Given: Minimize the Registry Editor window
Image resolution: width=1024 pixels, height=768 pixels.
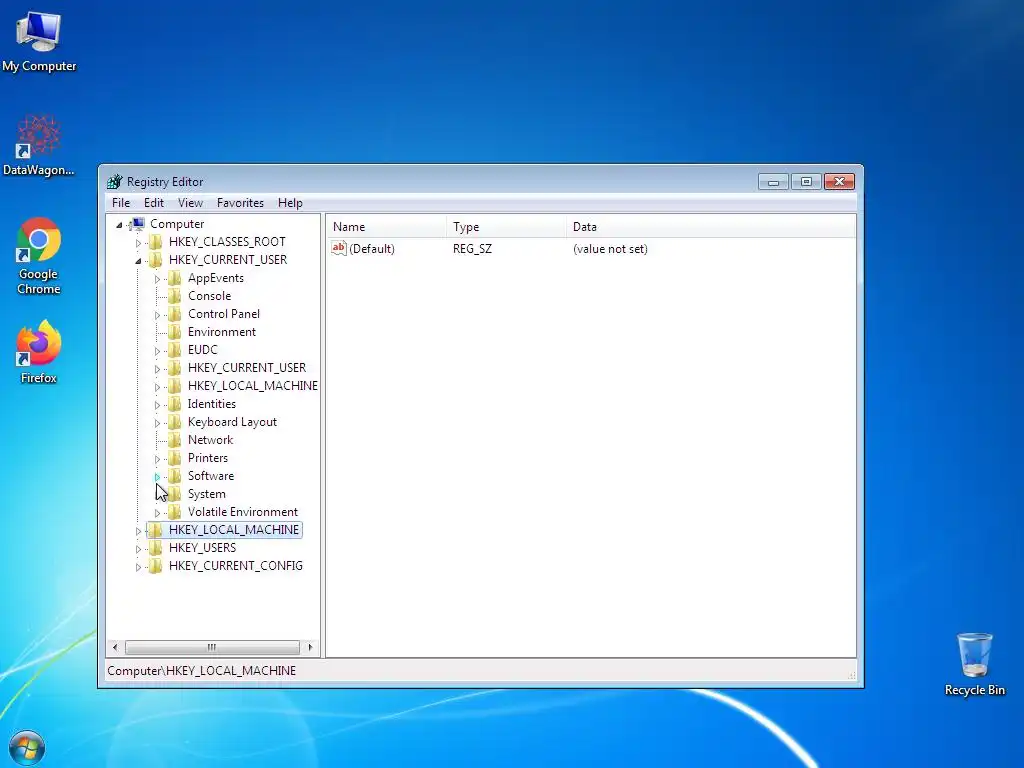Looking at the screenshot, I should point(773,182).
